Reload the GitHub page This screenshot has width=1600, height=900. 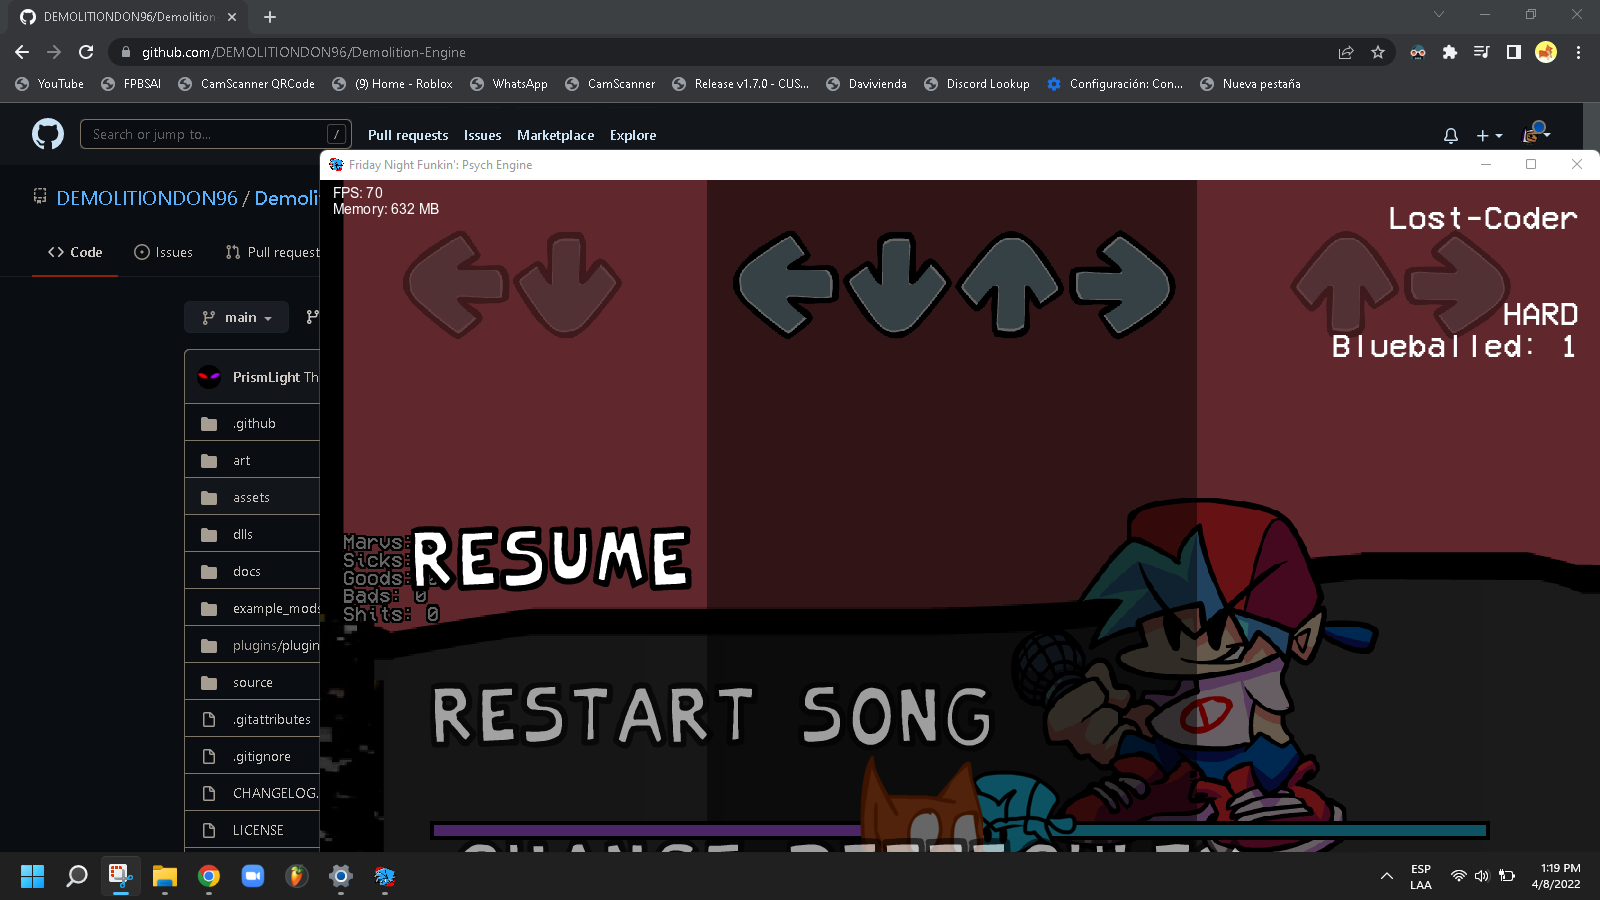click(x=86, y=52)
